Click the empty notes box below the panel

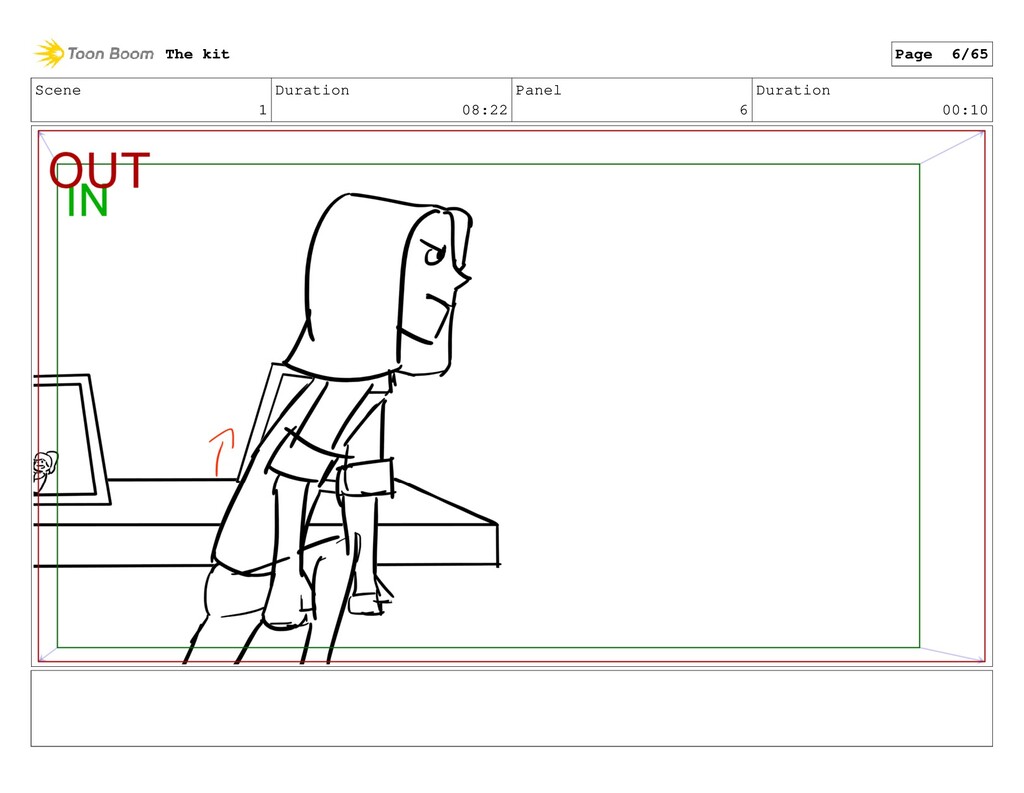pos(511,708)
